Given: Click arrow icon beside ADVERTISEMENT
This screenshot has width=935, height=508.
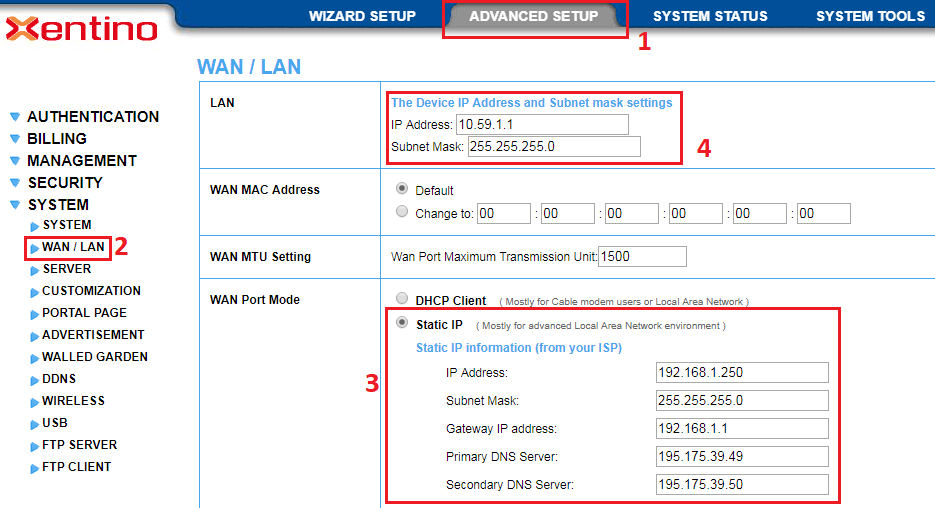Looking at the screenshot, I should click(35, 336).
